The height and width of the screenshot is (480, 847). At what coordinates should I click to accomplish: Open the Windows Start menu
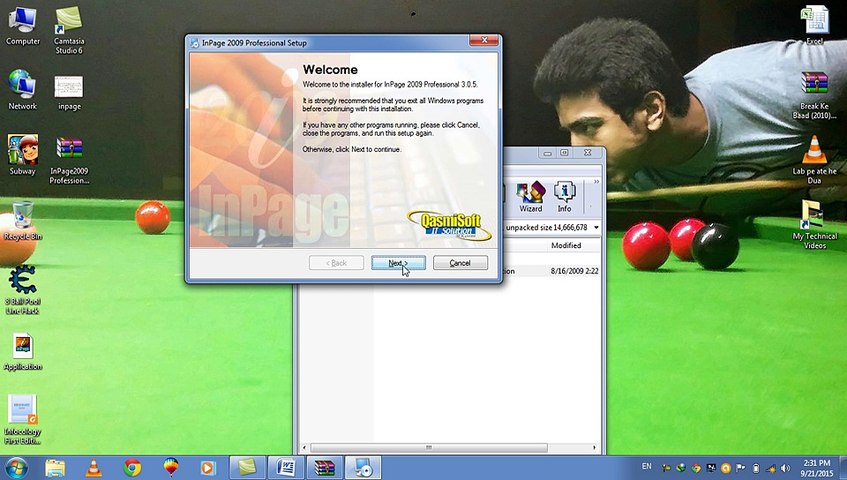coord(16,467)
